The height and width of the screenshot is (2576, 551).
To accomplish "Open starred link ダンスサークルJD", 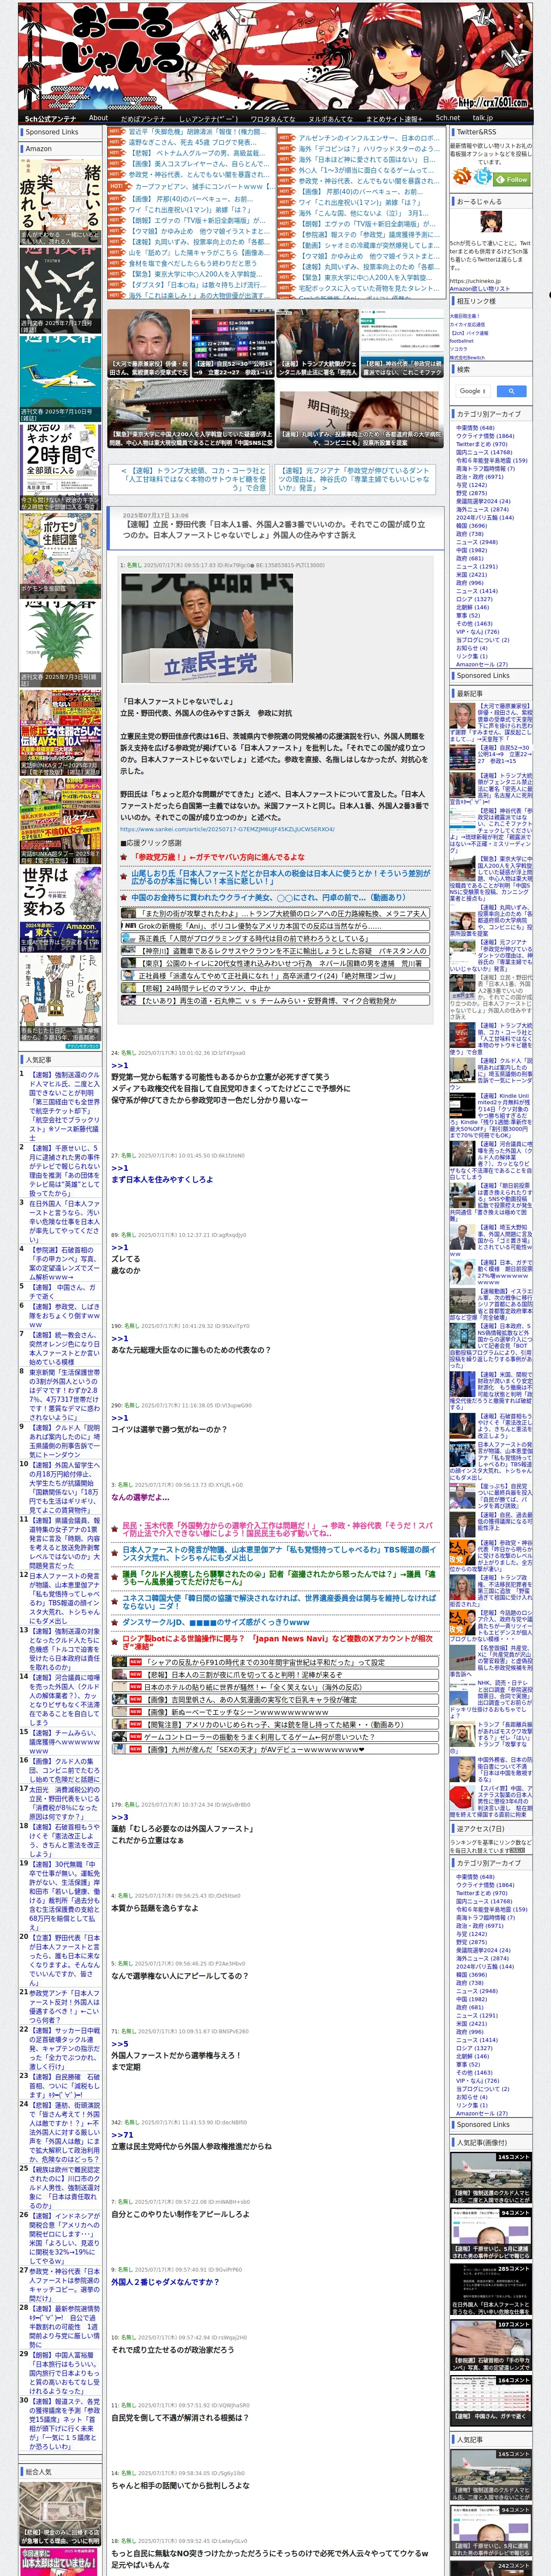I will [x=215, y=1622].
